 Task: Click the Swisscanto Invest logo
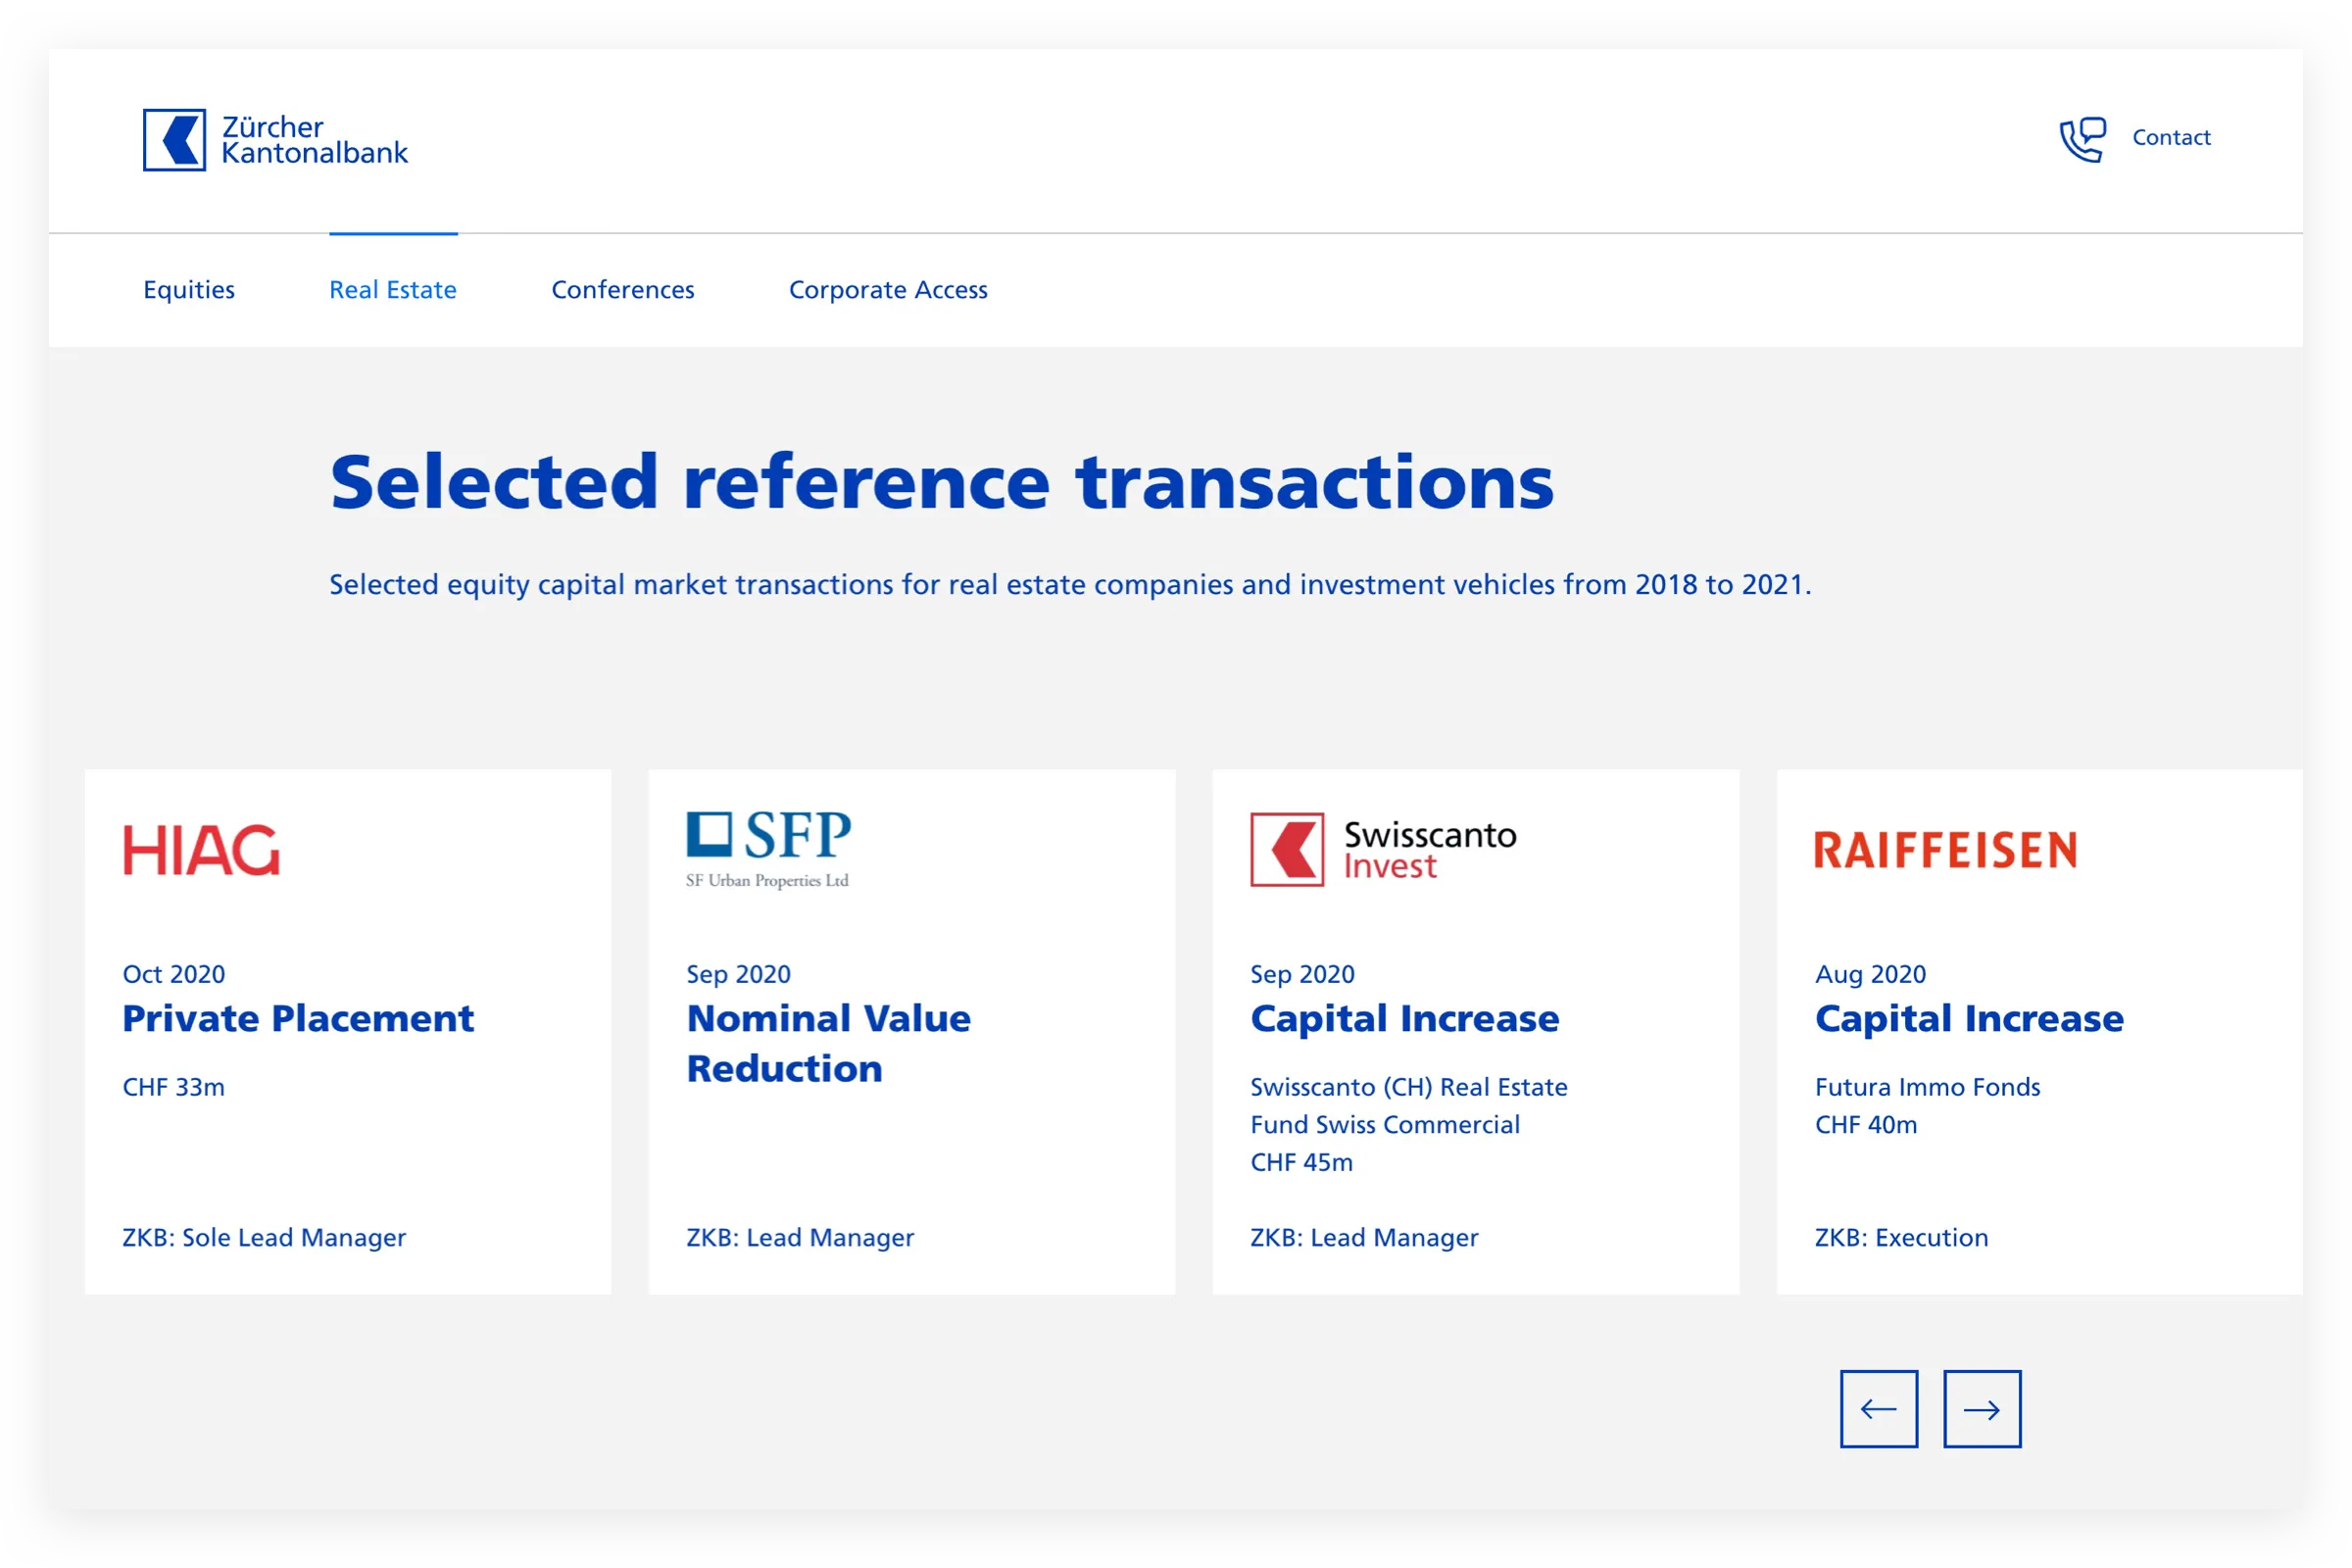[1383, 849]
